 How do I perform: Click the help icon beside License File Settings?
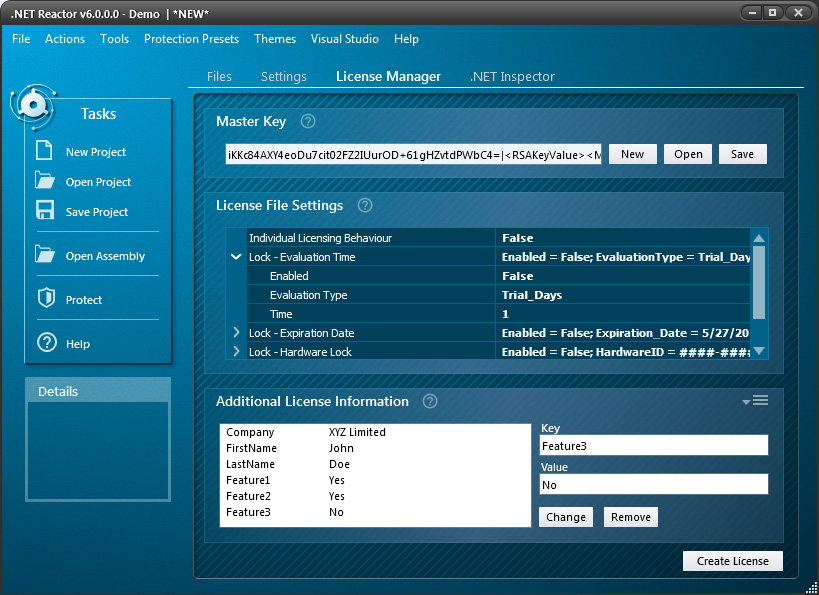pos(365,206)
